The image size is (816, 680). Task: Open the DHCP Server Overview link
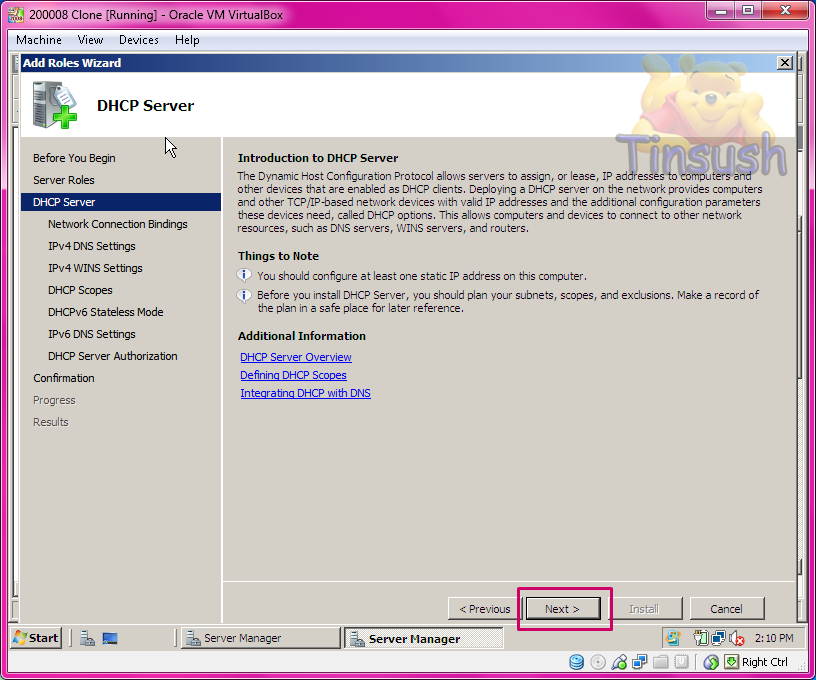[x=296, y=357]
